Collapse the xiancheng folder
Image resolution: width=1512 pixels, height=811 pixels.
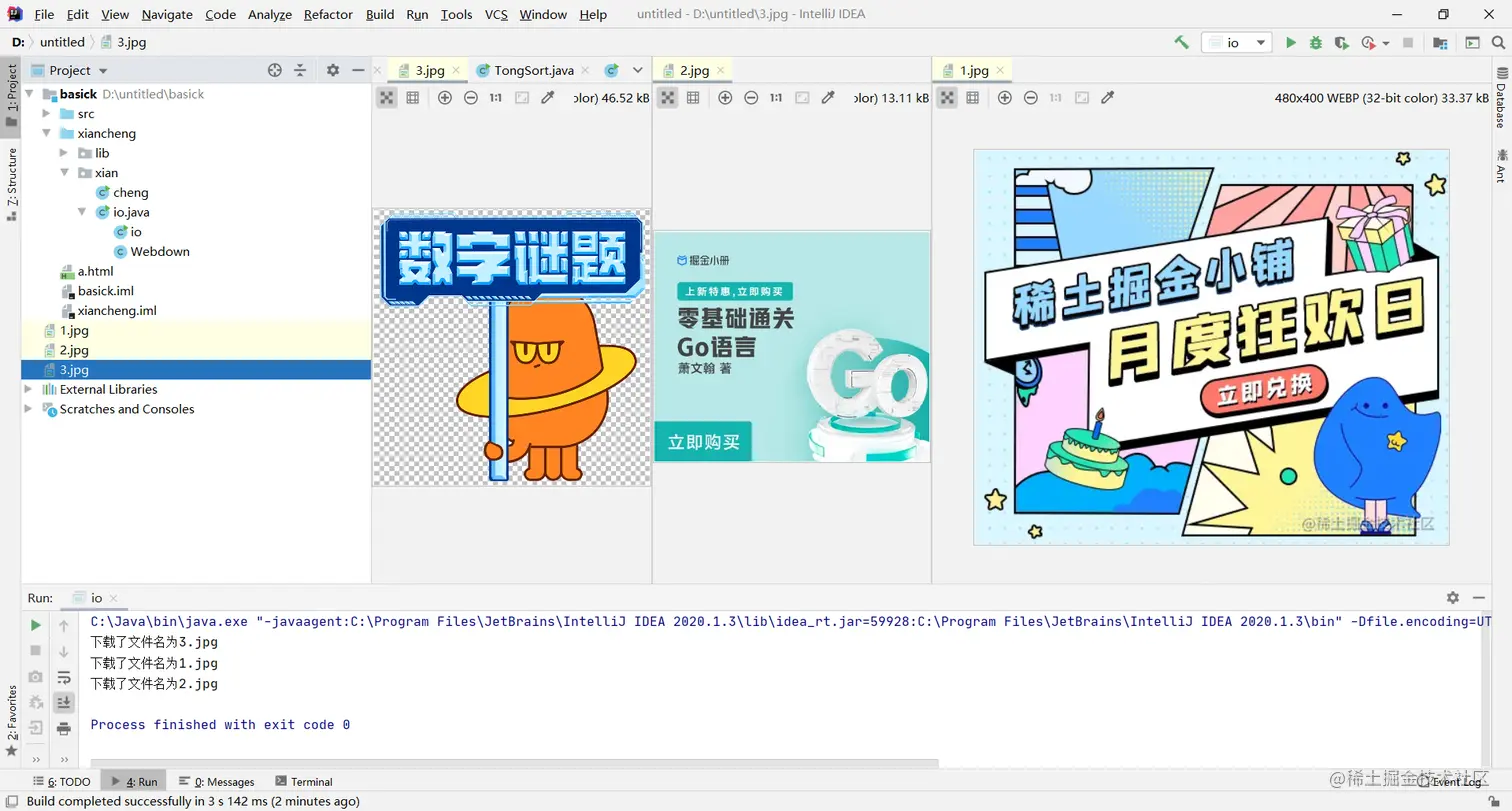tap(45, 133)
